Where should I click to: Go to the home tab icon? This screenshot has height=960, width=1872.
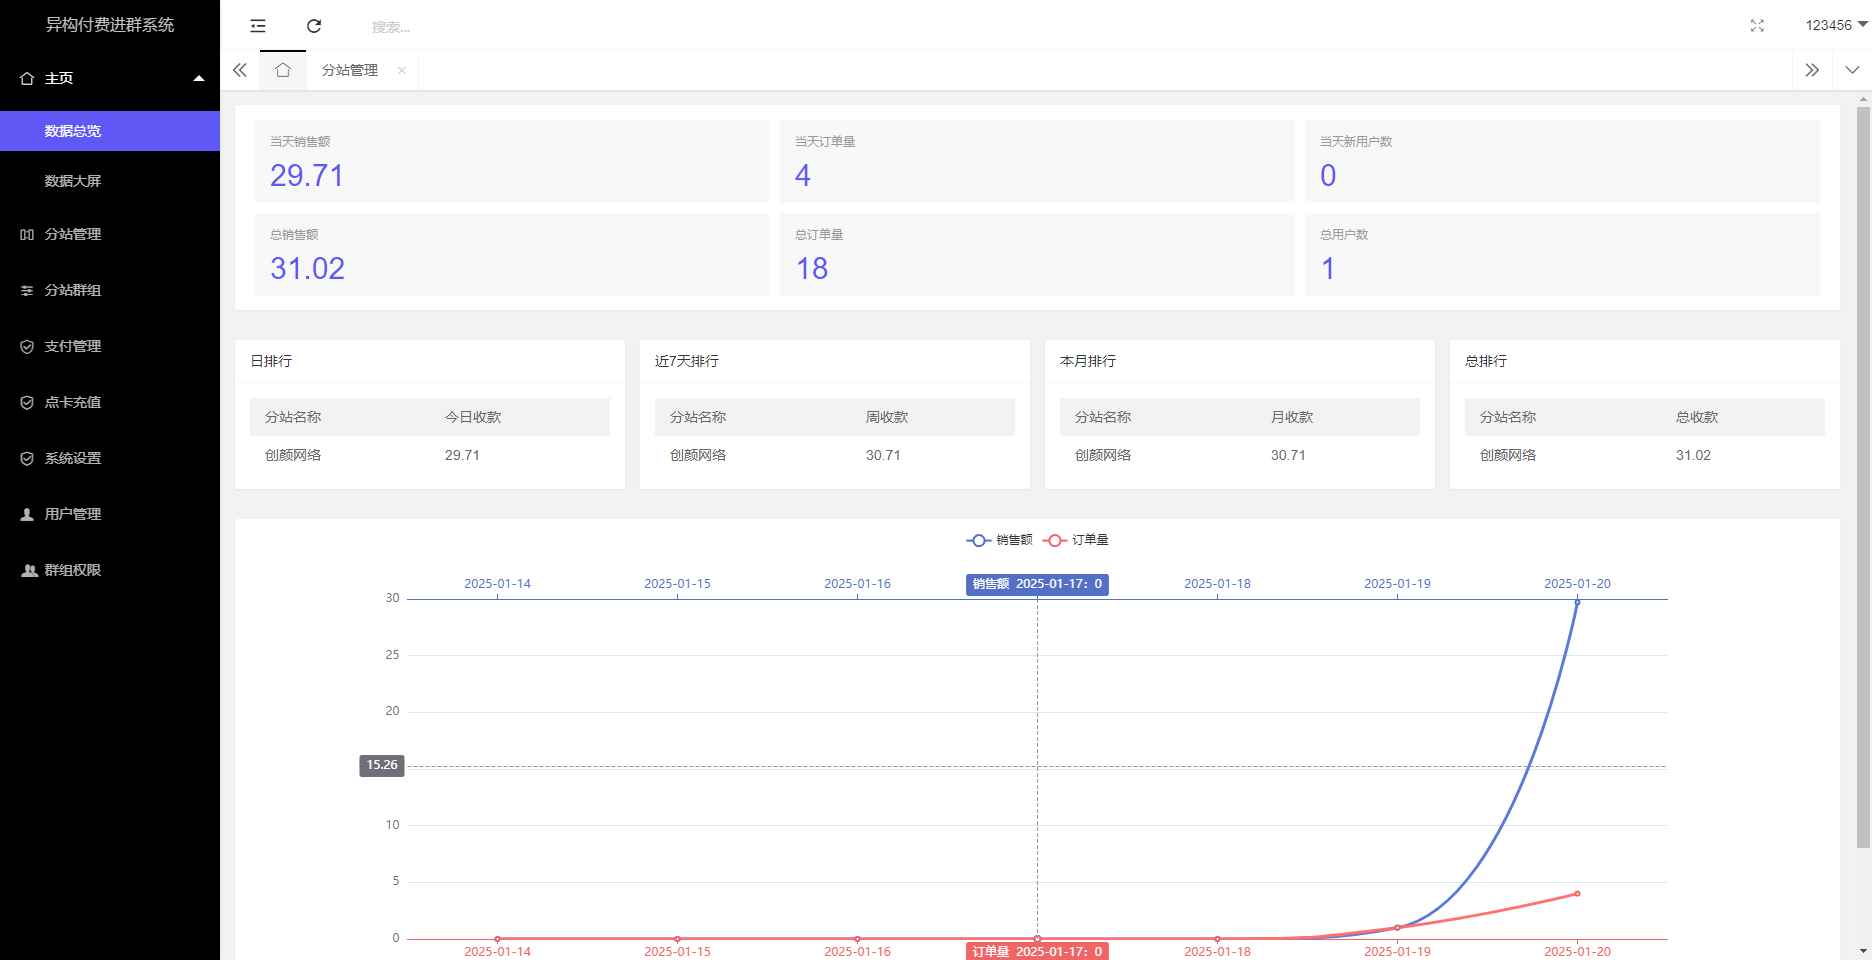[283, 70]
